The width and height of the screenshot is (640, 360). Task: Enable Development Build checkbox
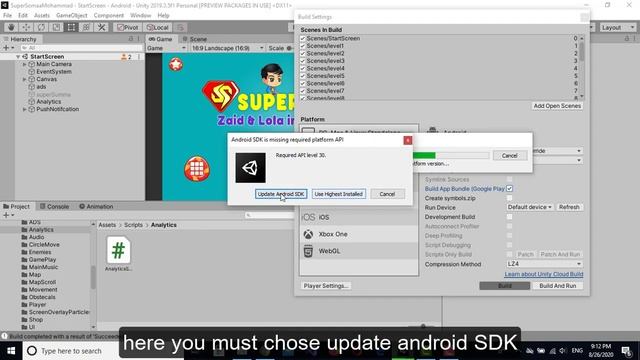point(509,217)
